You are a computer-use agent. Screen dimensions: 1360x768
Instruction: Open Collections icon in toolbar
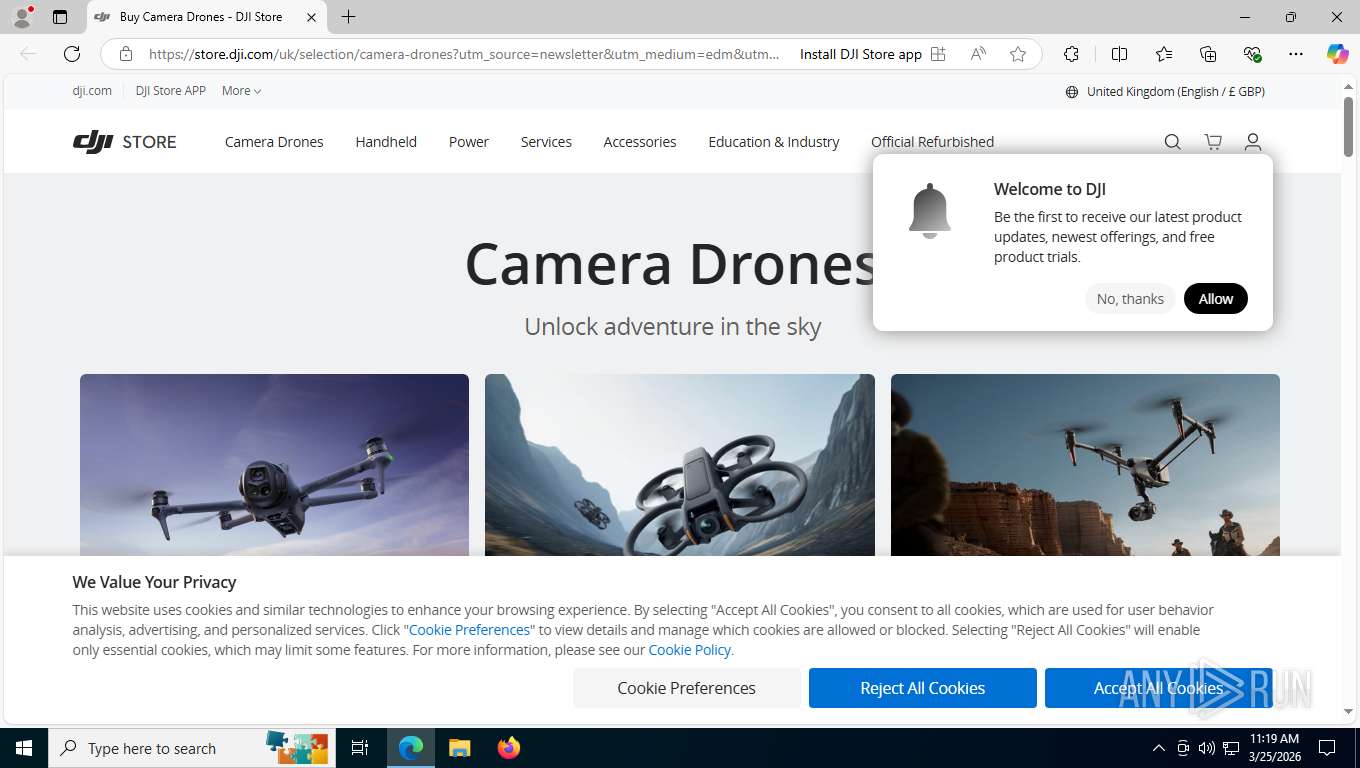tap(1208, 54)
